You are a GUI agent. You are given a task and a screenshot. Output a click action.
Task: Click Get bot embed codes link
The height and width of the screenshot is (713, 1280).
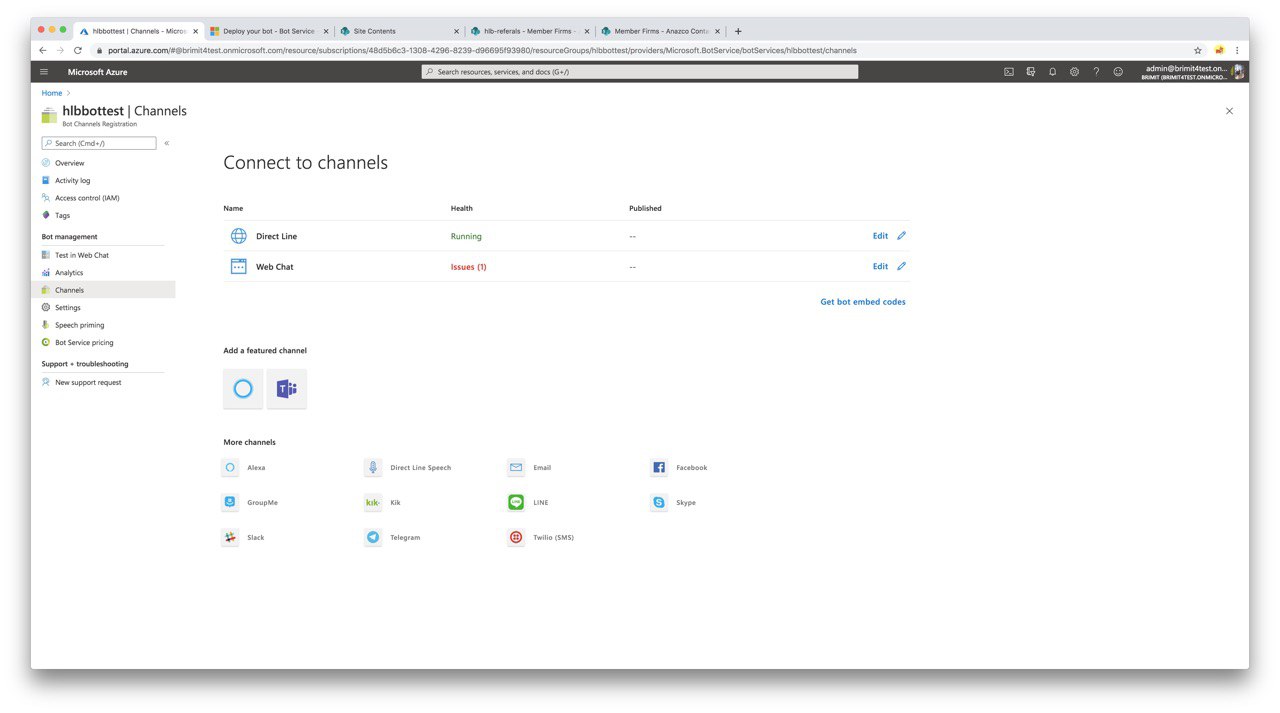(863, 302)
